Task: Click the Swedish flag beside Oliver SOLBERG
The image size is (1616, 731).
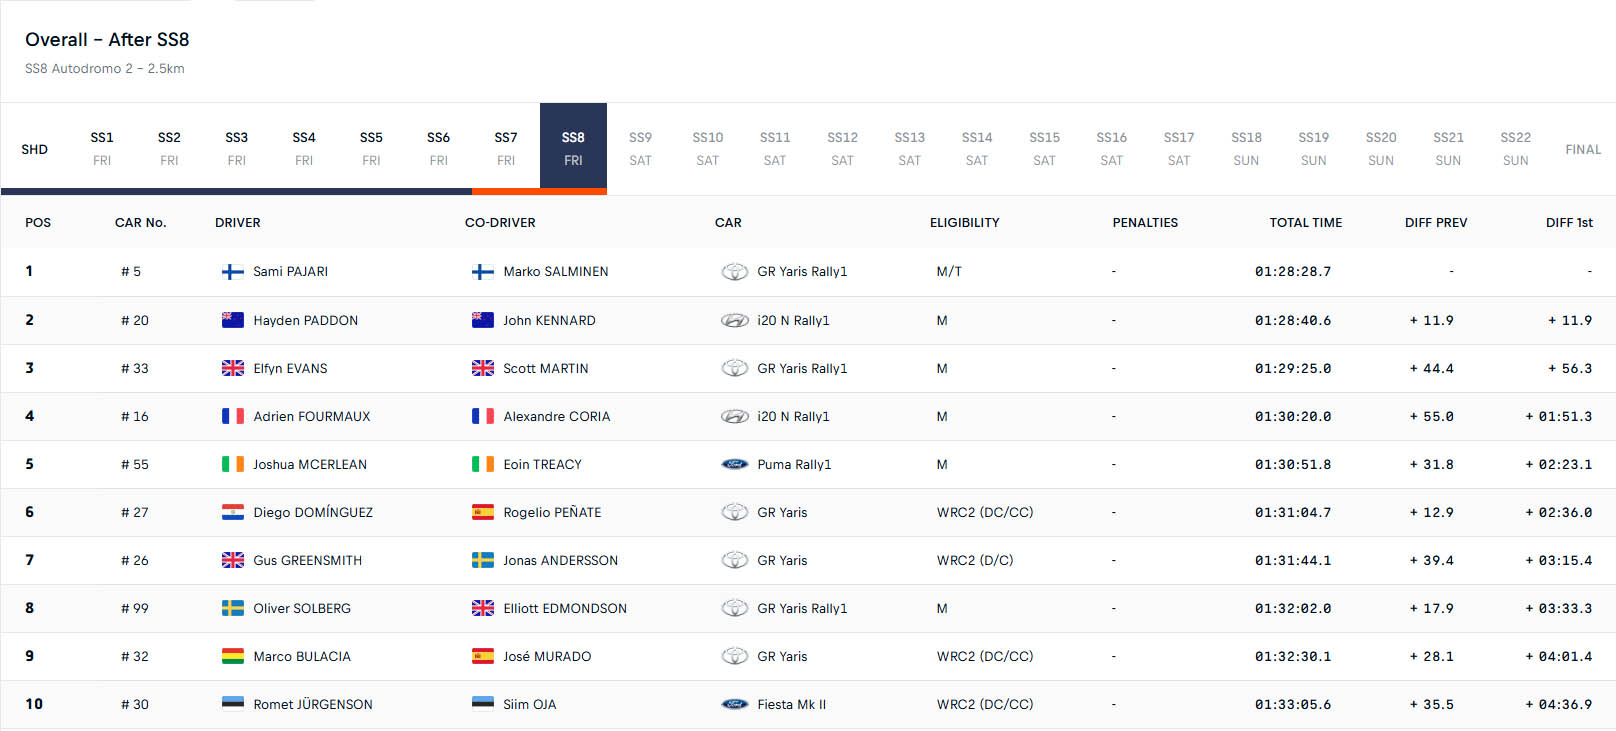Action: (233, 608)
